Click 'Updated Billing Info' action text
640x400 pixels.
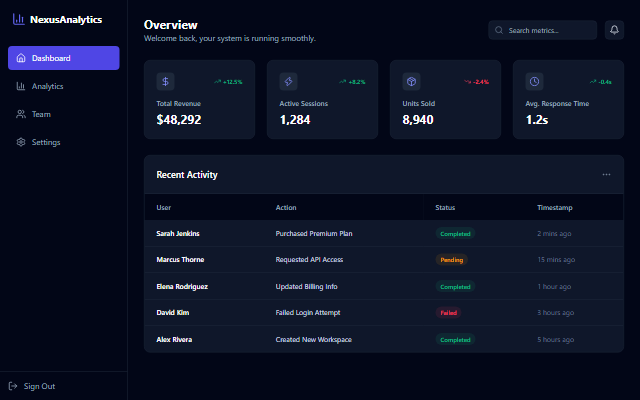tap(307, 287)
